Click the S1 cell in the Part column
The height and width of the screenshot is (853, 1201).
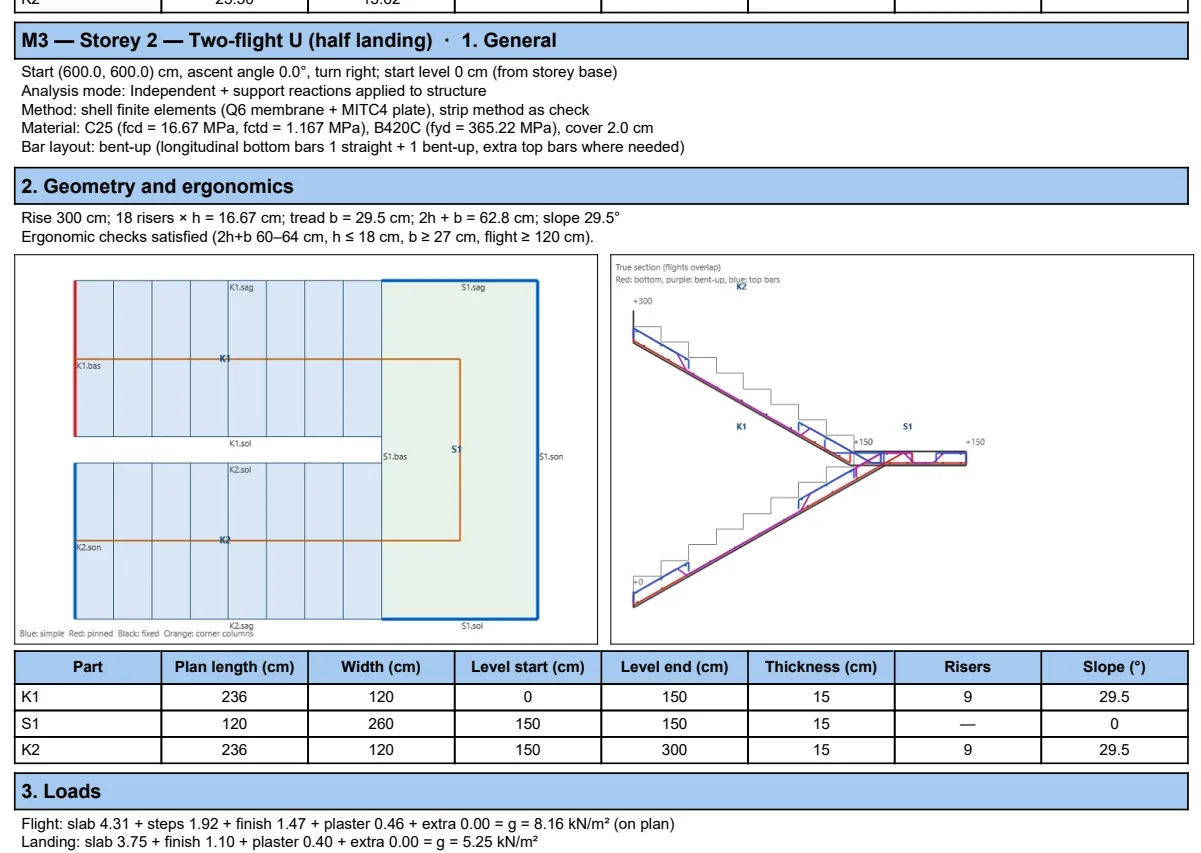(88, 723)
